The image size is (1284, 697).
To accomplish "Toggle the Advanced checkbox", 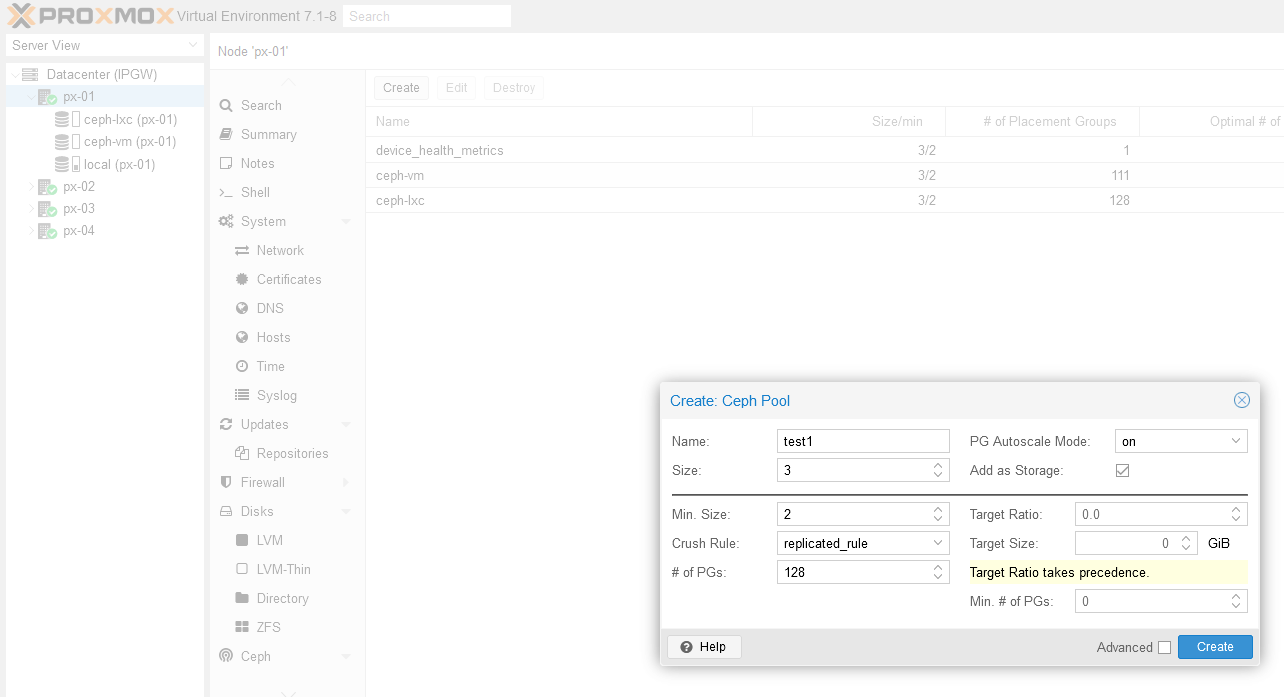I will pyautogui.click(x=1164, y=647).
